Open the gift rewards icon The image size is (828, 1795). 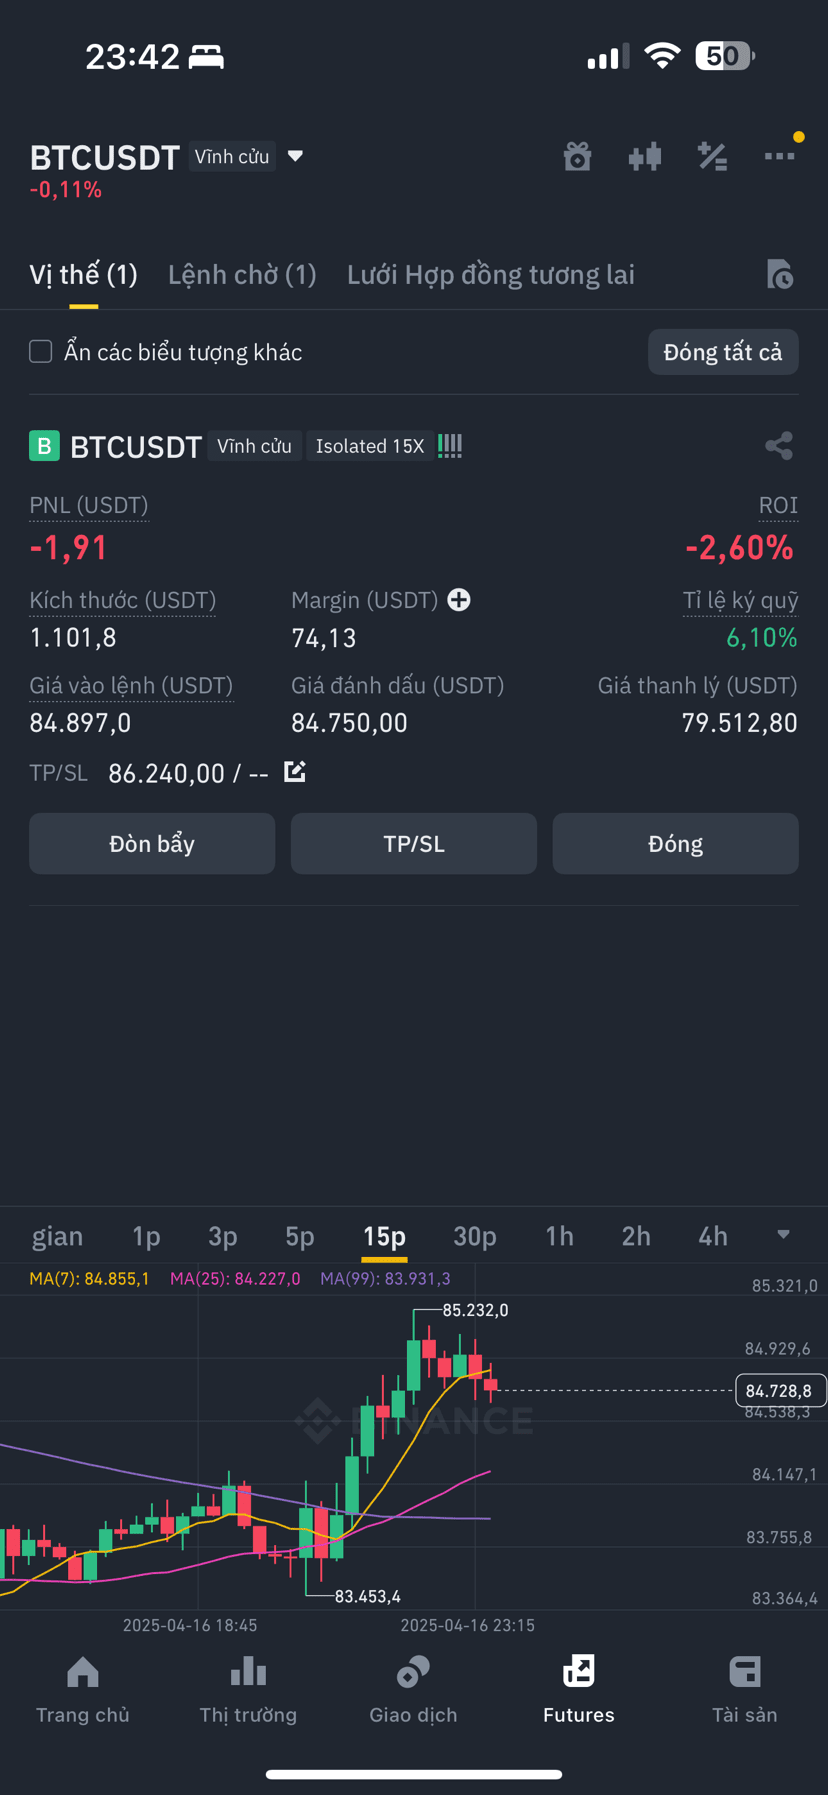point(577,157)
